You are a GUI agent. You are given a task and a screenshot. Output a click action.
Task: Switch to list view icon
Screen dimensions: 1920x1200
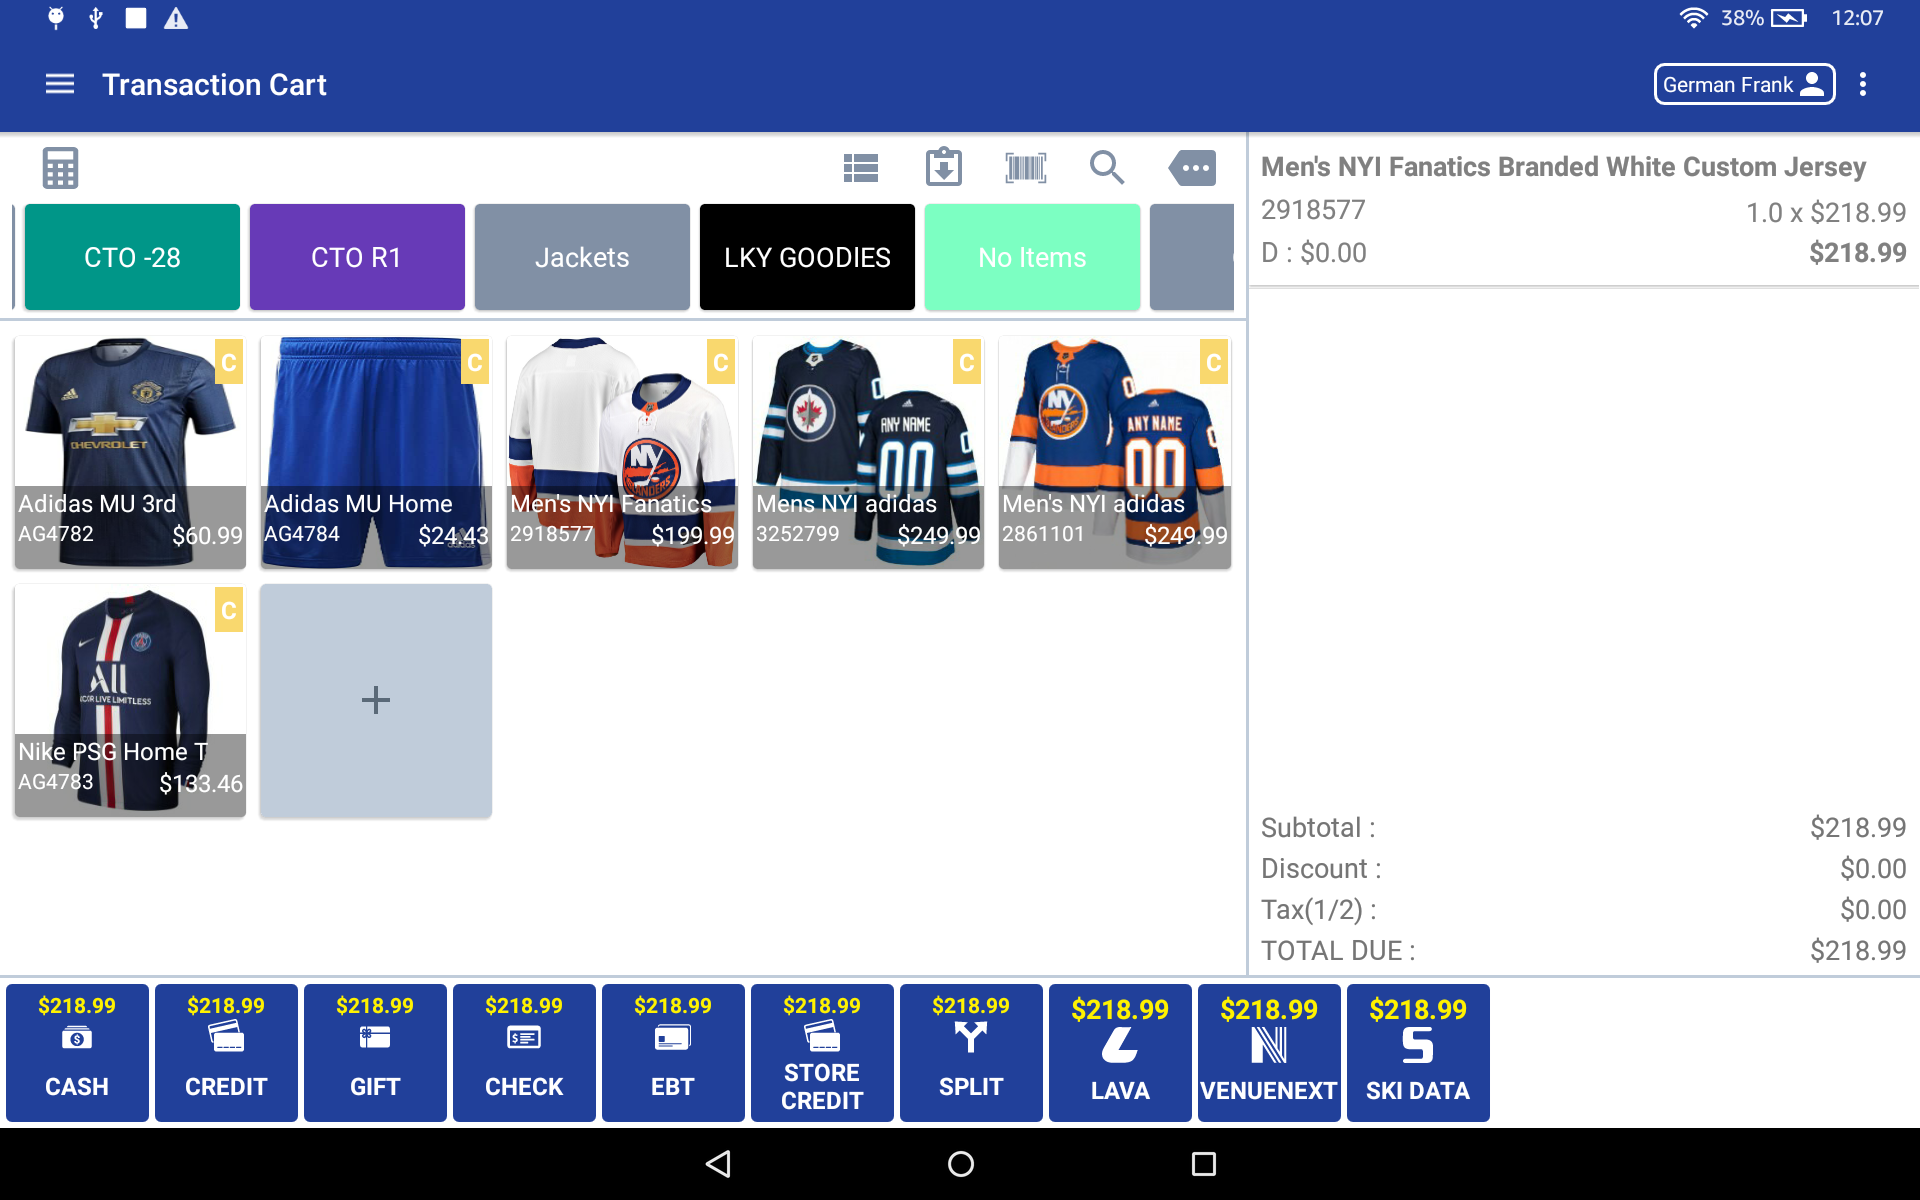861,168
